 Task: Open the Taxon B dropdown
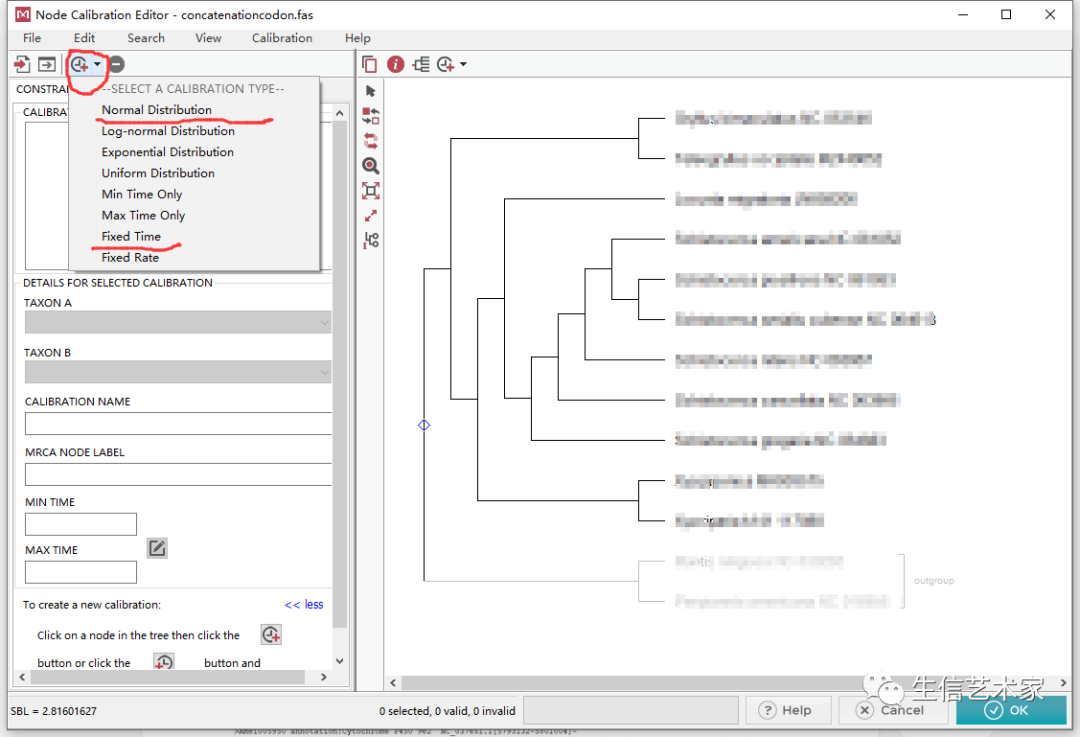coord(325,372)
